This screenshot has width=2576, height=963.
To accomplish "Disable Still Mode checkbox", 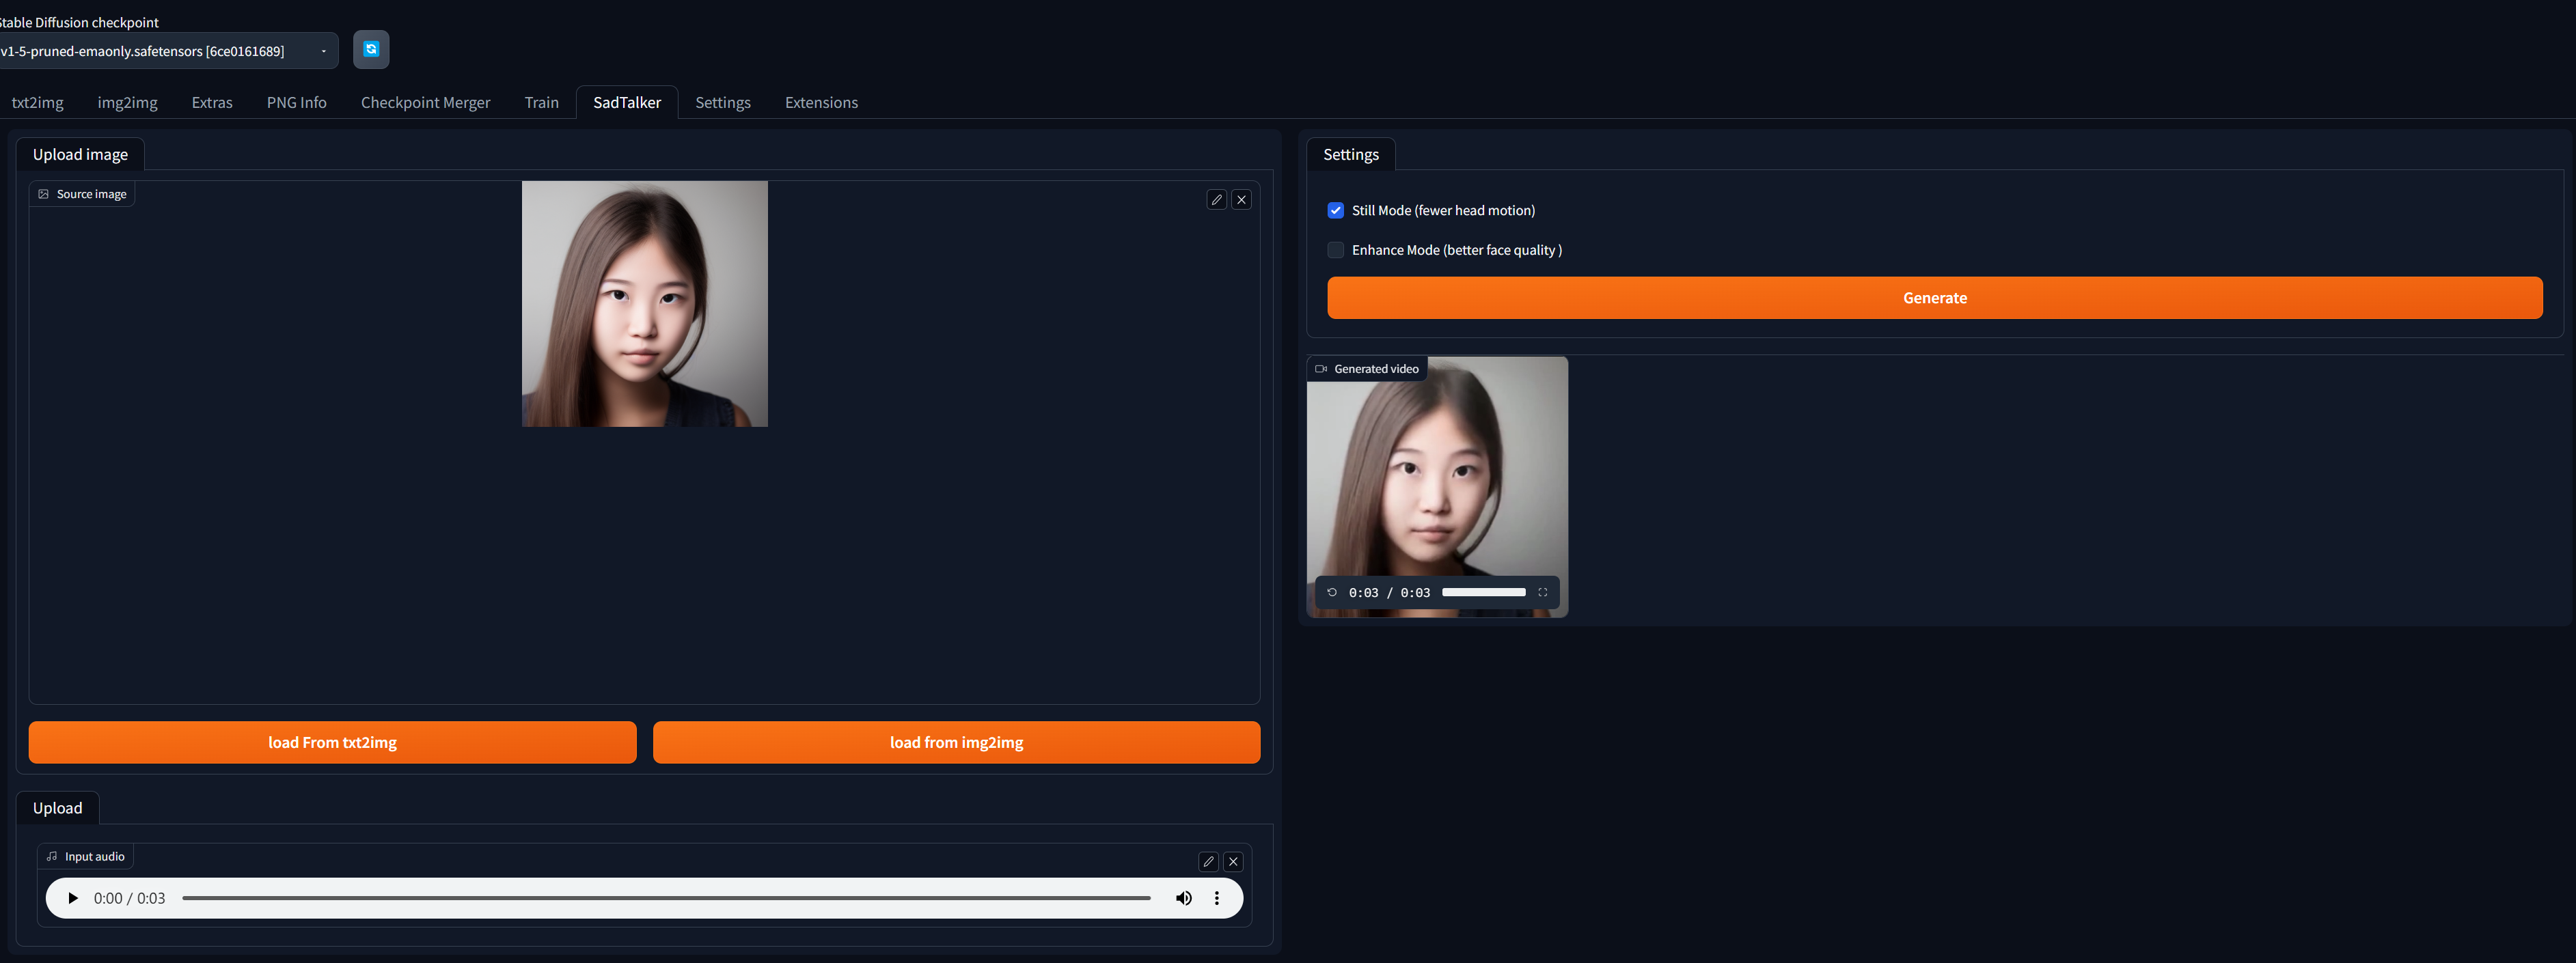I will click(1335, 210).
